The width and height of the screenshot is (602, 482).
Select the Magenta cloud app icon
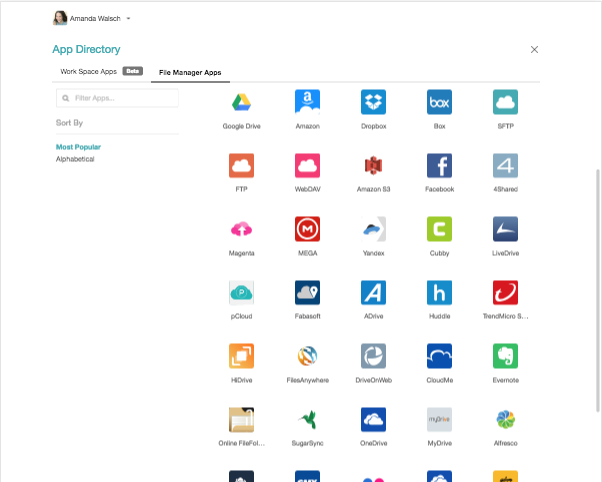click(x=241, y=229)
